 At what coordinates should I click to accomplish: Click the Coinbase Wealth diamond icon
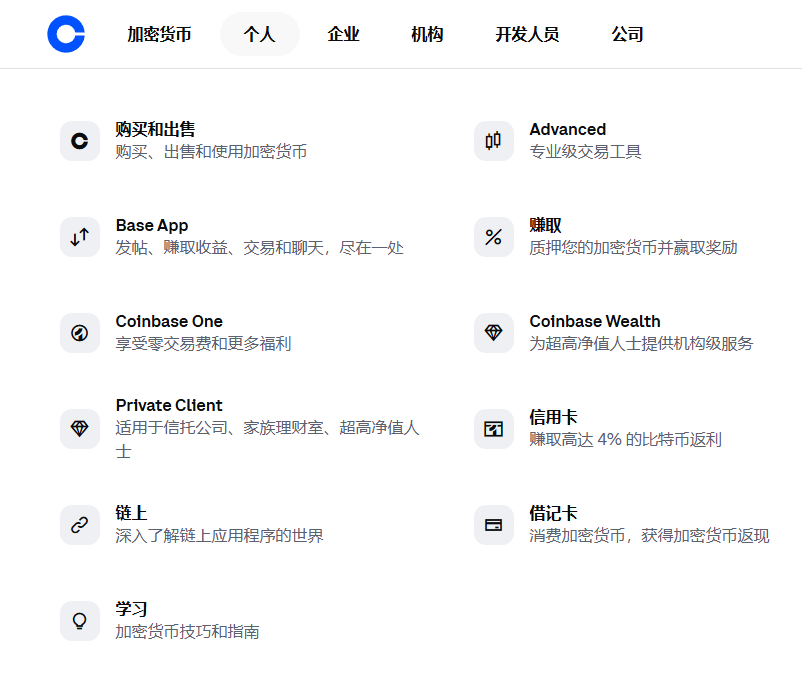coord(494,333)
